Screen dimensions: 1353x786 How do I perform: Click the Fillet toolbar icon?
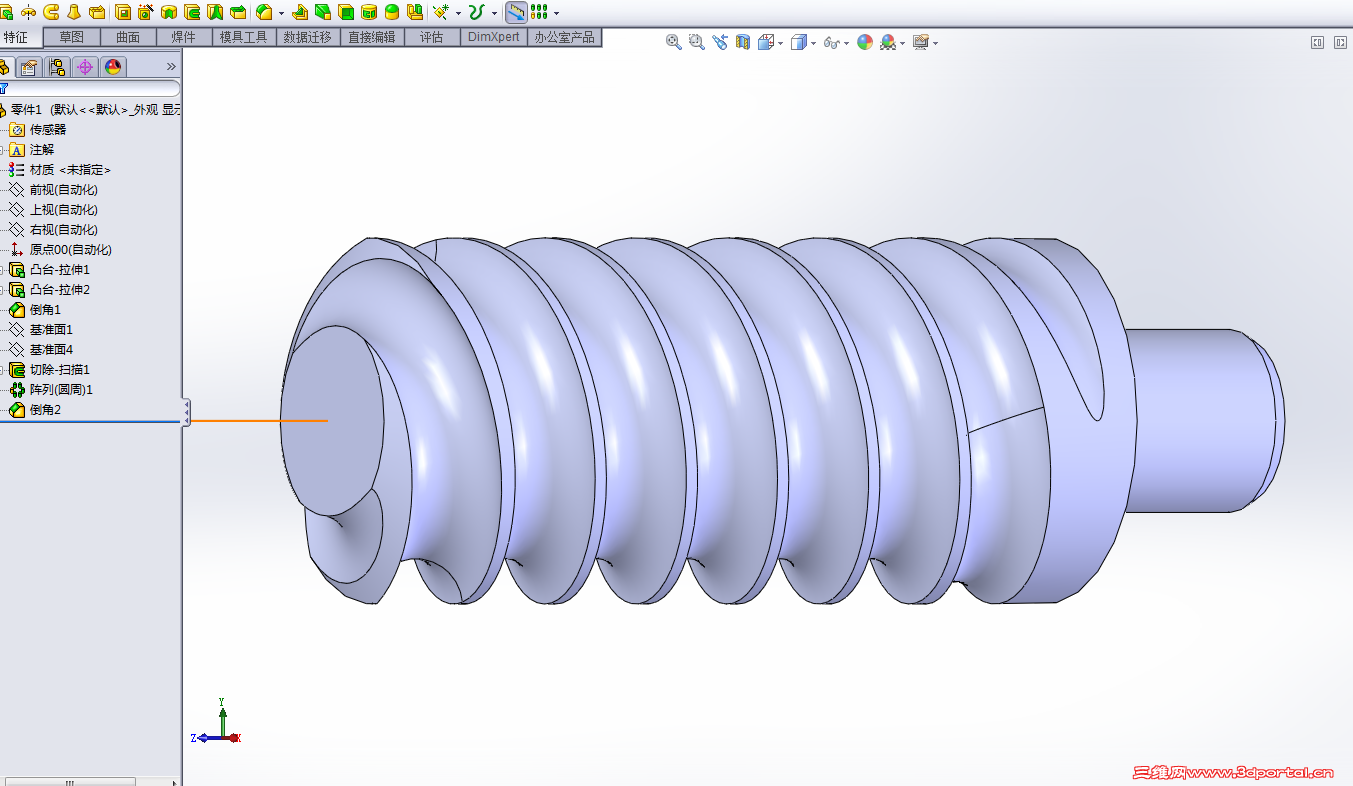tap(264, 12)
